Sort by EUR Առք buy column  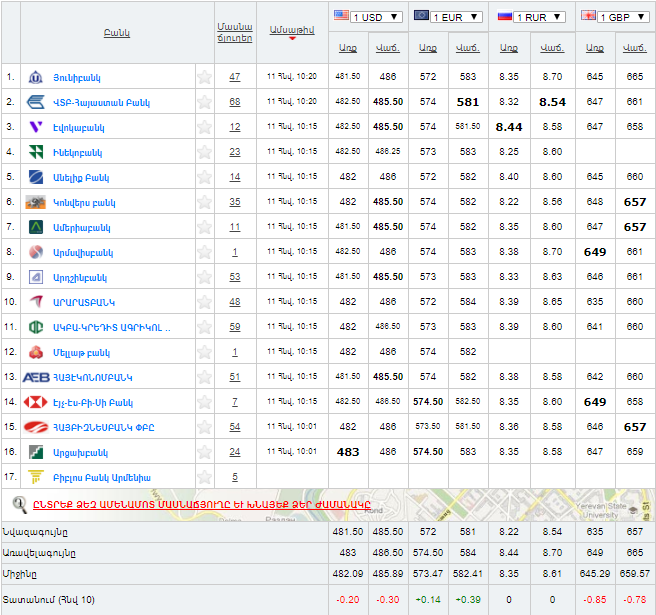(x=428, y=48)
